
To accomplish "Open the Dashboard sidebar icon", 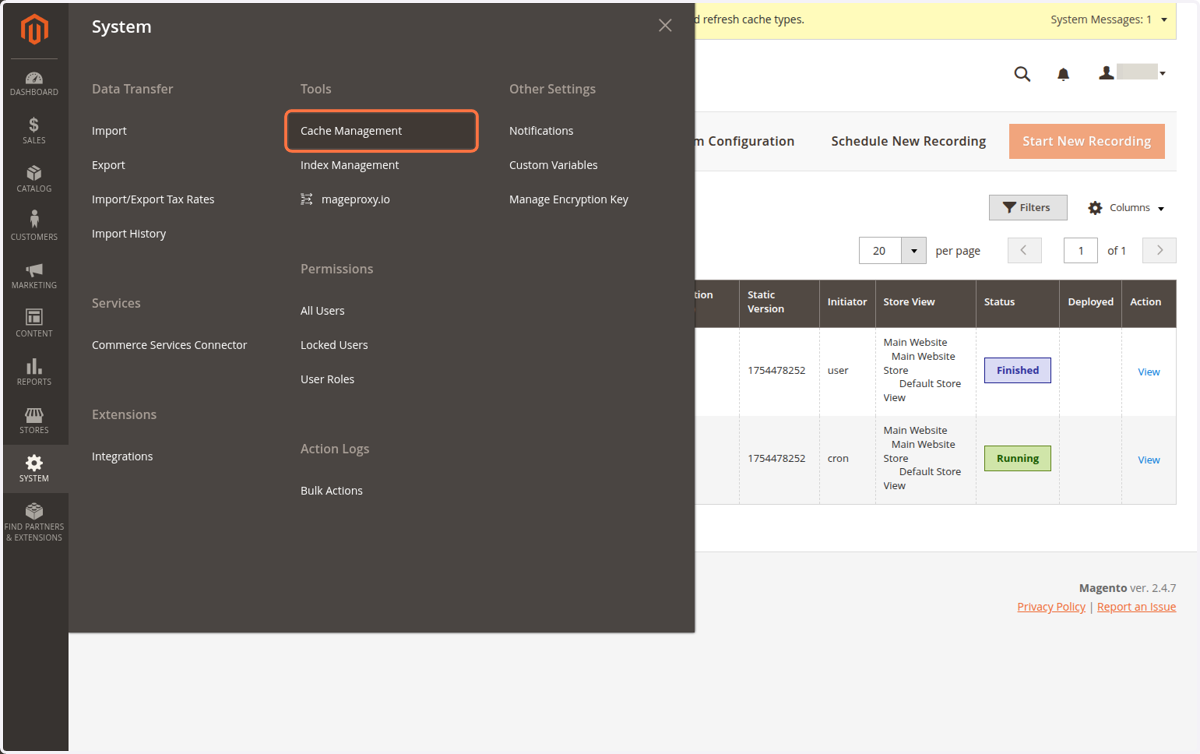I will 34,83.
